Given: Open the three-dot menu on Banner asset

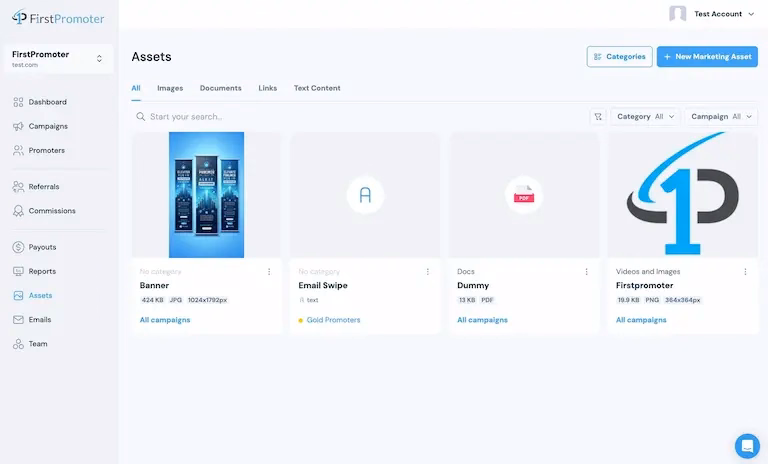Looking at the screenshot, I should tap(269, 272).
